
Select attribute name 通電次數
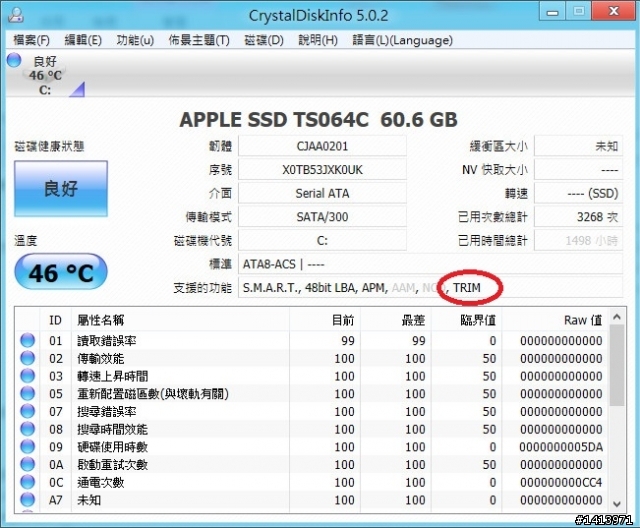(101, 483)
